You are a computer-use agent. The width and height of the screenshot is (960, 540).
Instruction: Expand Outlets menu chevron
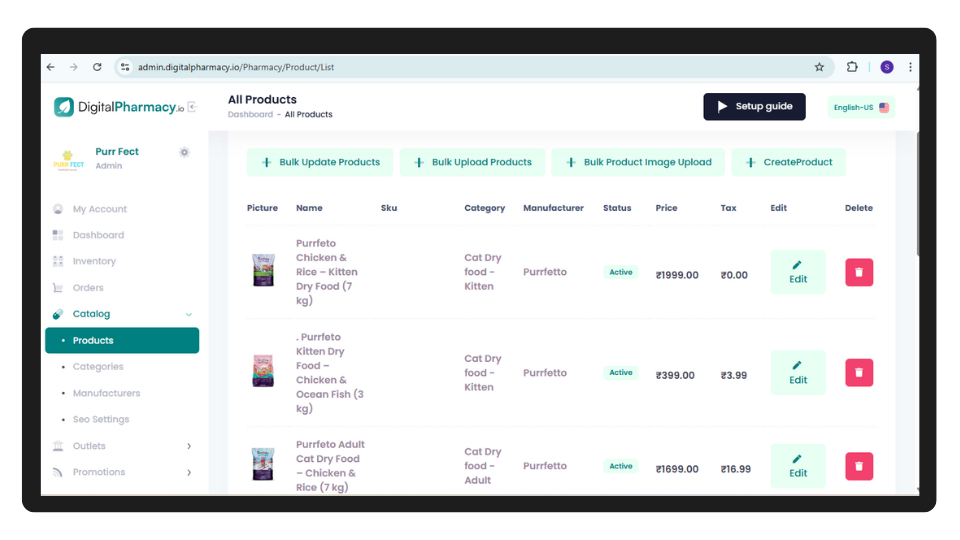(x=189, y=446)
